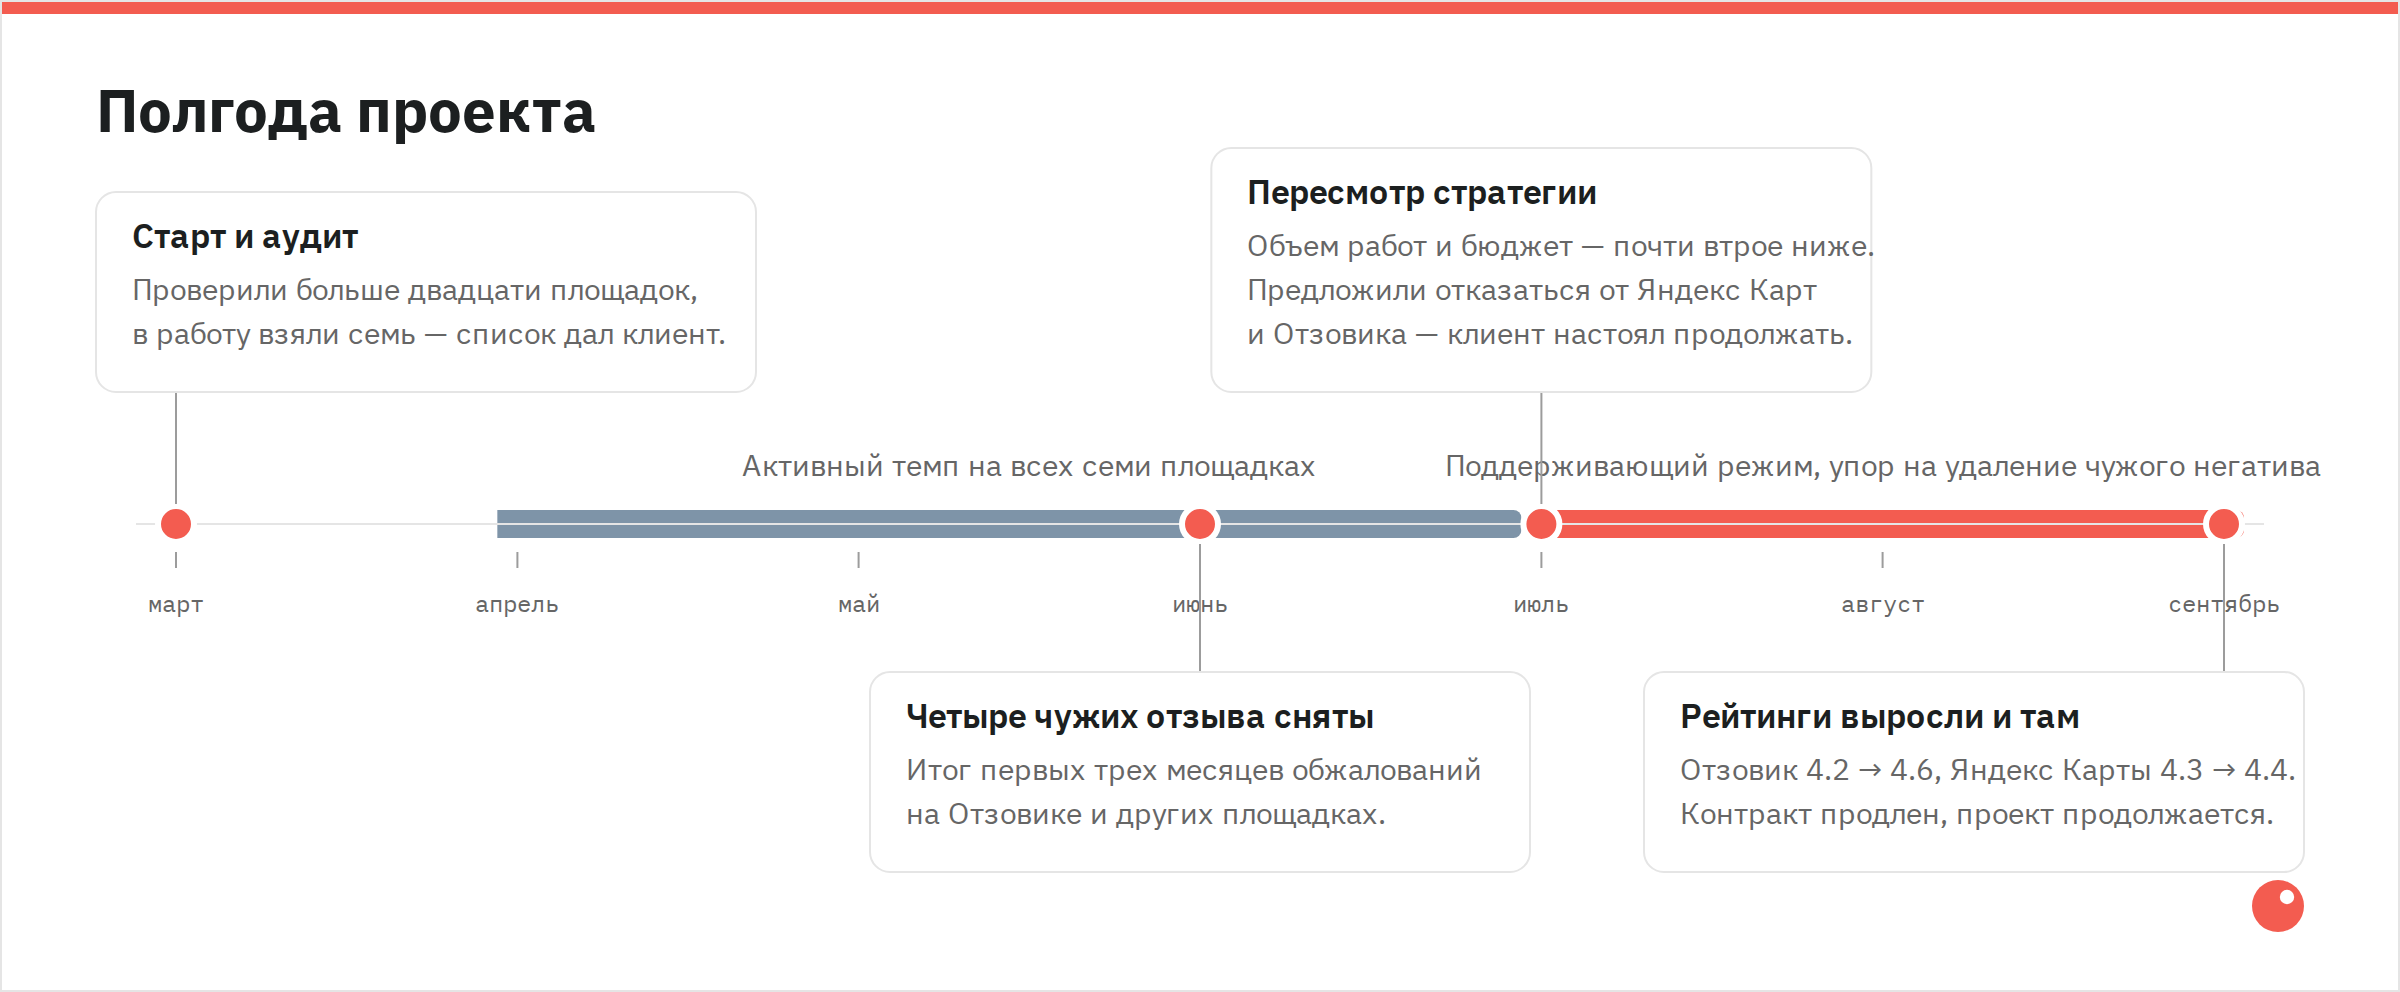Viewport: 2400px width, 992px height.
Task: Click text 'Итог первых трех месяцев обжалований'
Action: (x=1194, y=771)
